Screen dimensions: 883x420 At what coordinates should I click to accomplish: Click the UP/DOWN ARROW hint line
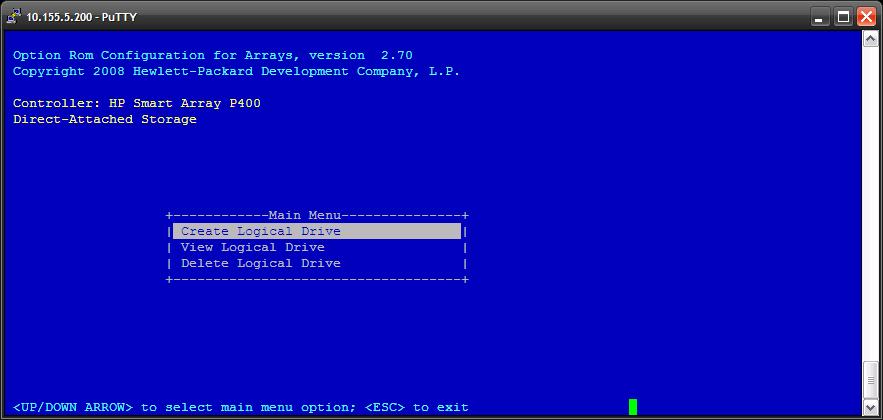pyautogui.click(x=240, y=407)
